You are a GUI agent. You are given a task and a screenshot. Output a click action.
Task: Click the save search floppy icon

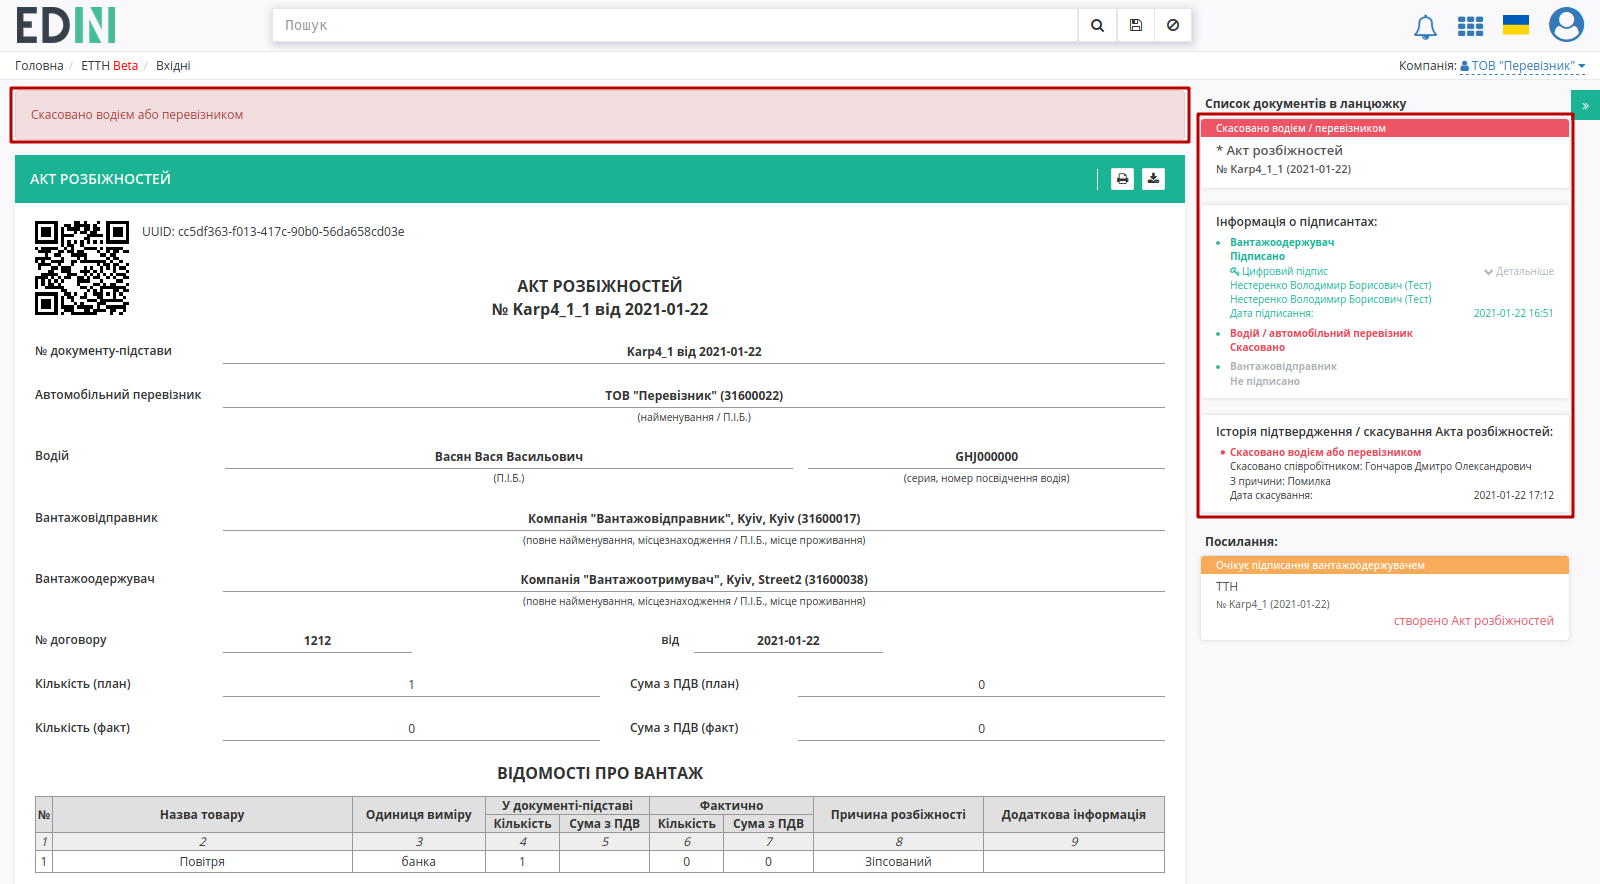1135,25
